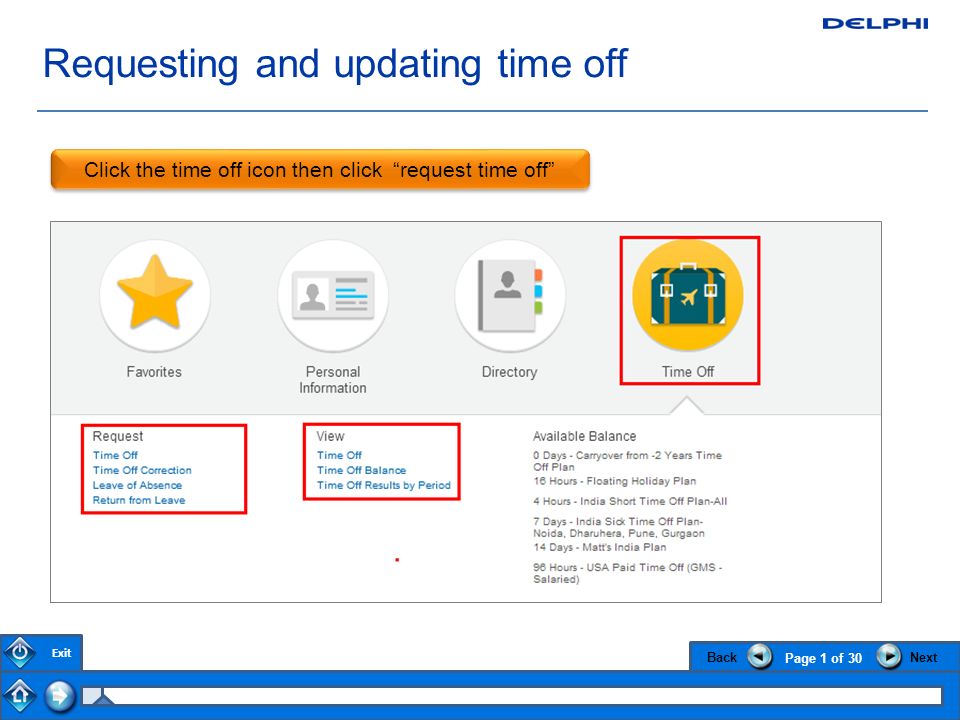Click the forward arrow icon beside home

59,696
